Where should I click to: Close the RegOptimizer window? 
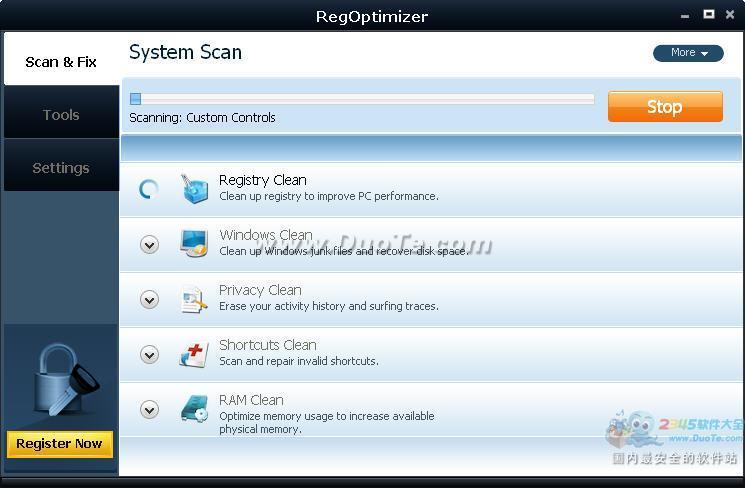tap(730, 15)
